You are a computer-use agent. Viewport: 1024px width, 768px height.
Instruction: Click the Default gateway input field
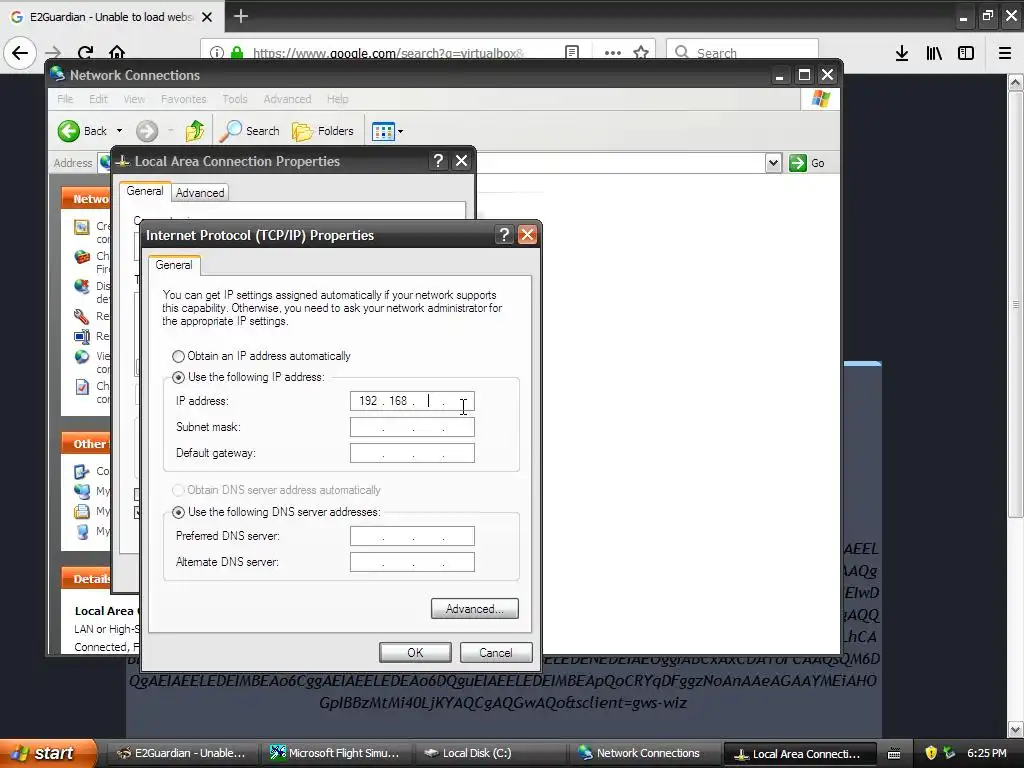[x=412, y=453]
